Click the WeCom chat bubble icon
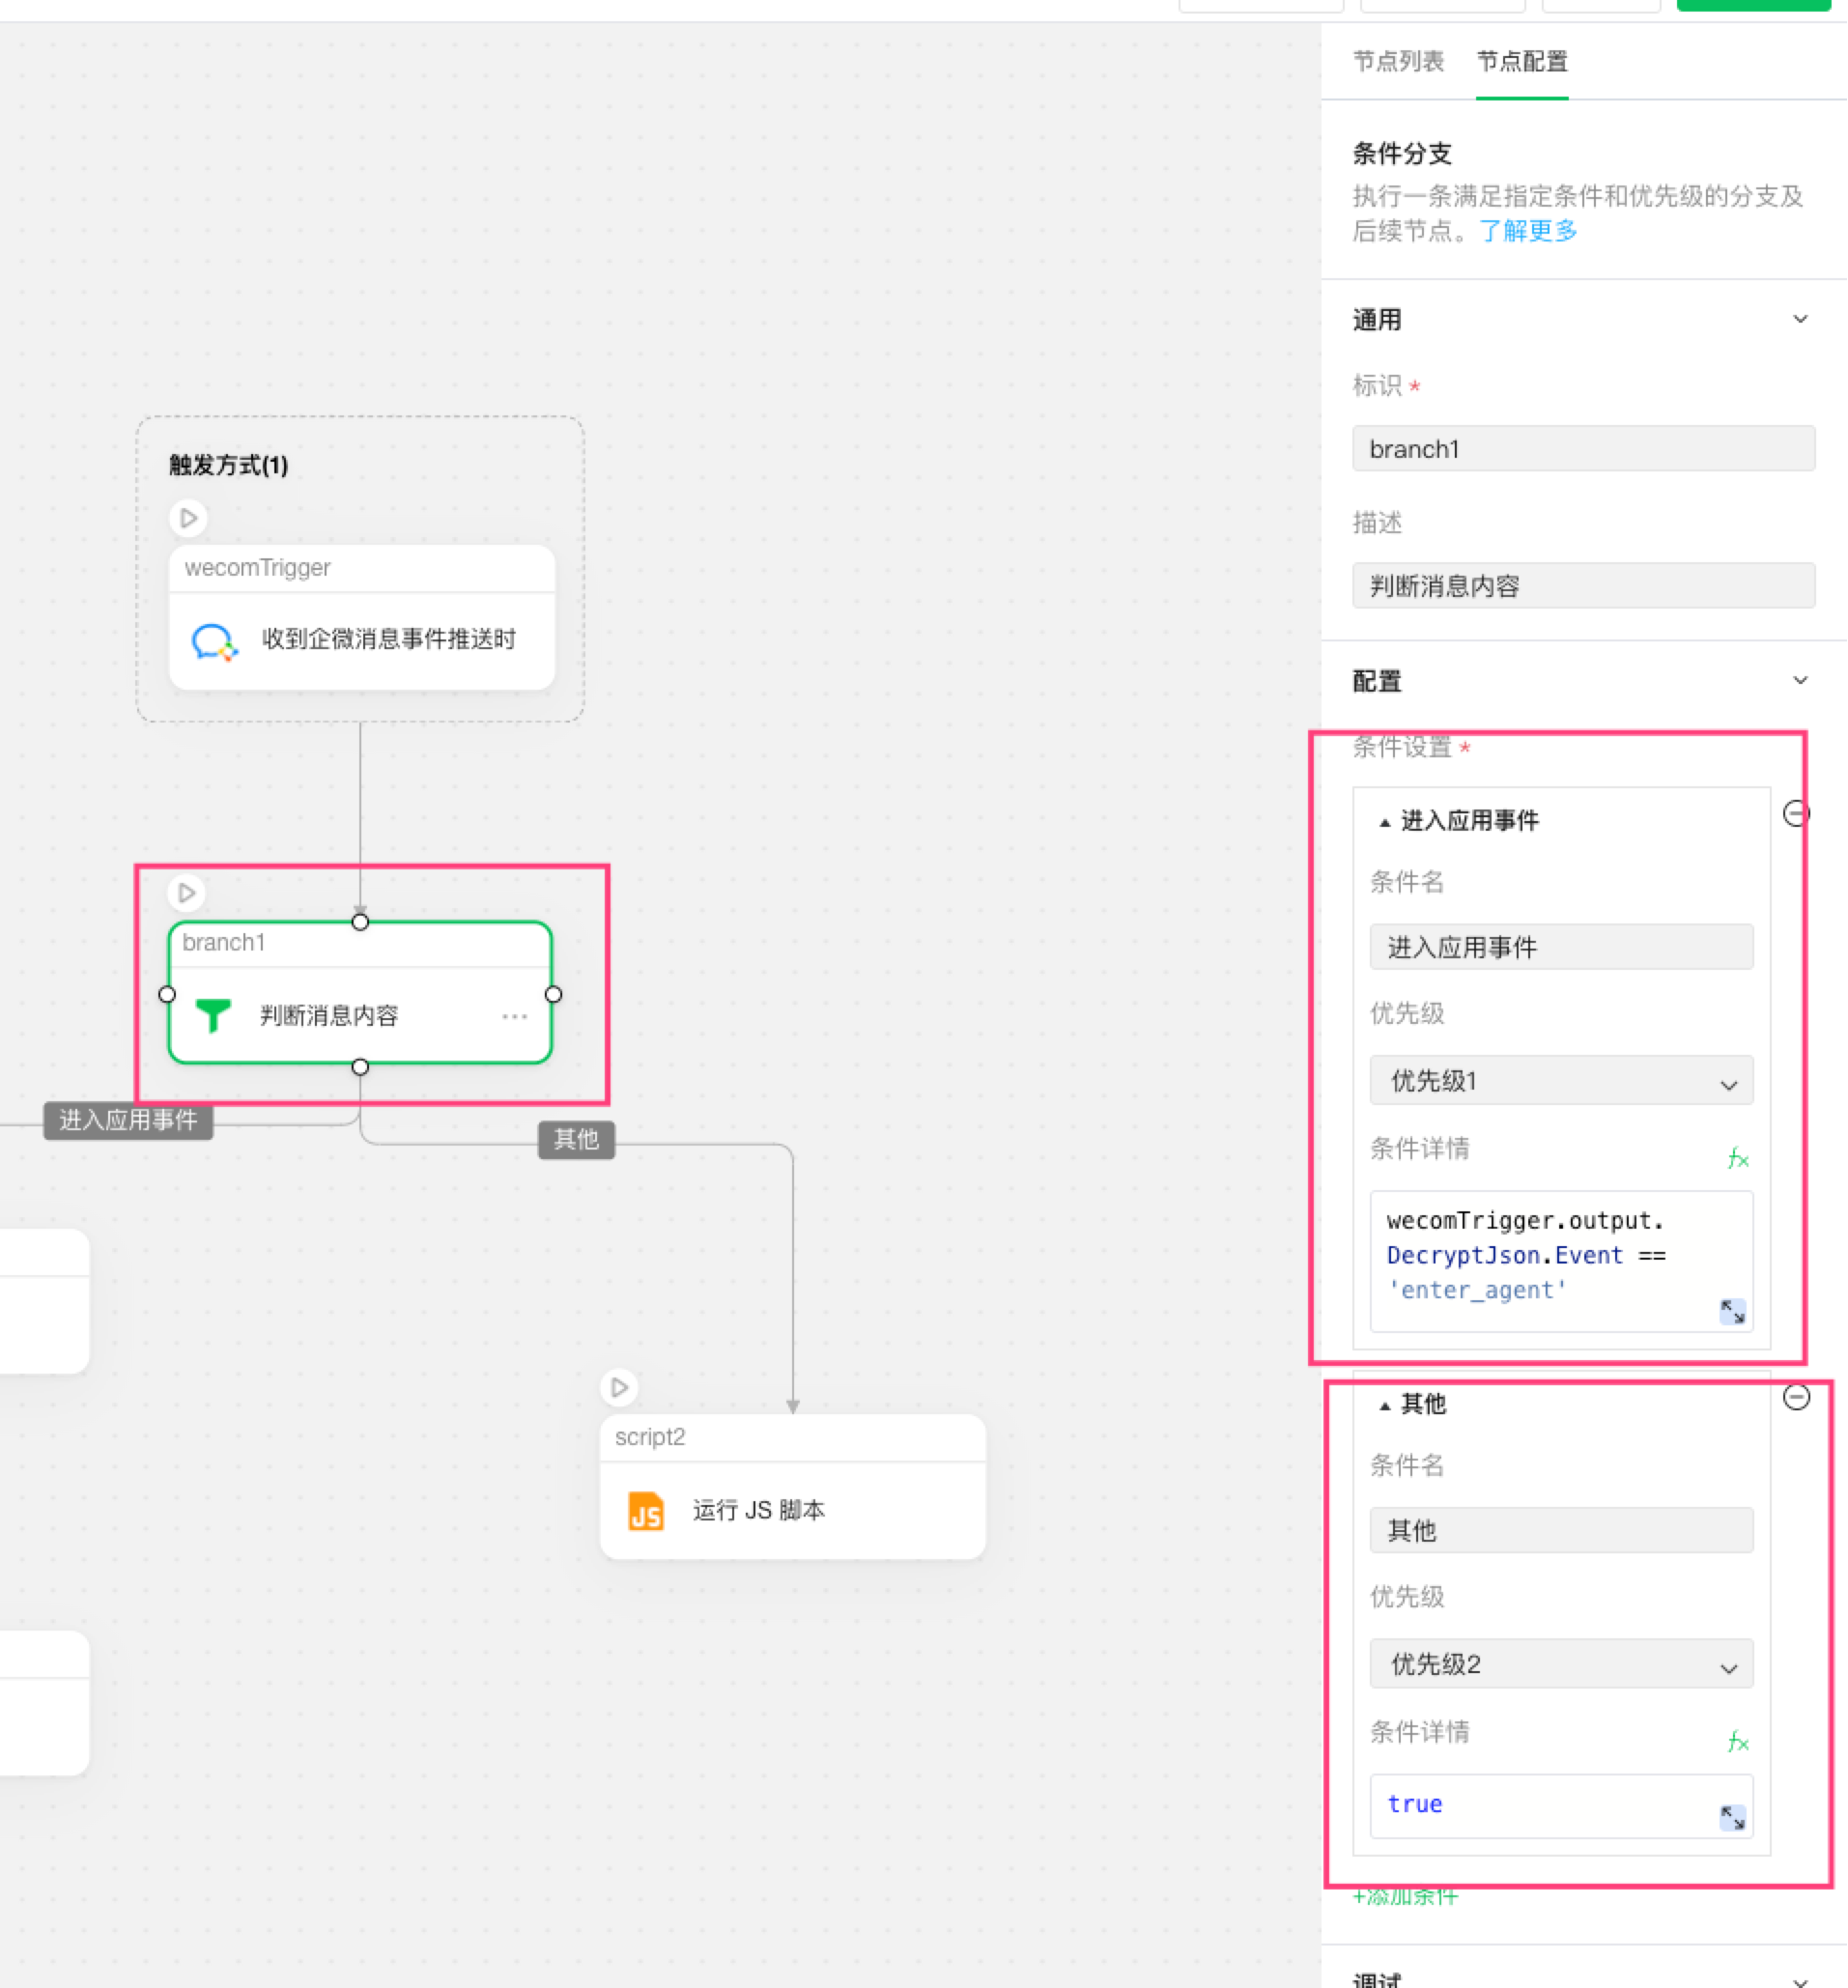The width and height of the screenshot is (1848, 1988). click(x=214, y=641)
